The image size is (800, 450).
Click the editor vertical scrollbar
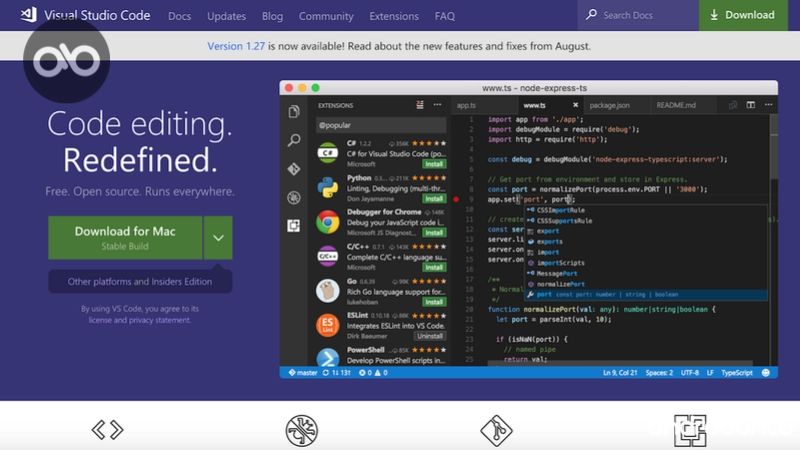(773, 148)
